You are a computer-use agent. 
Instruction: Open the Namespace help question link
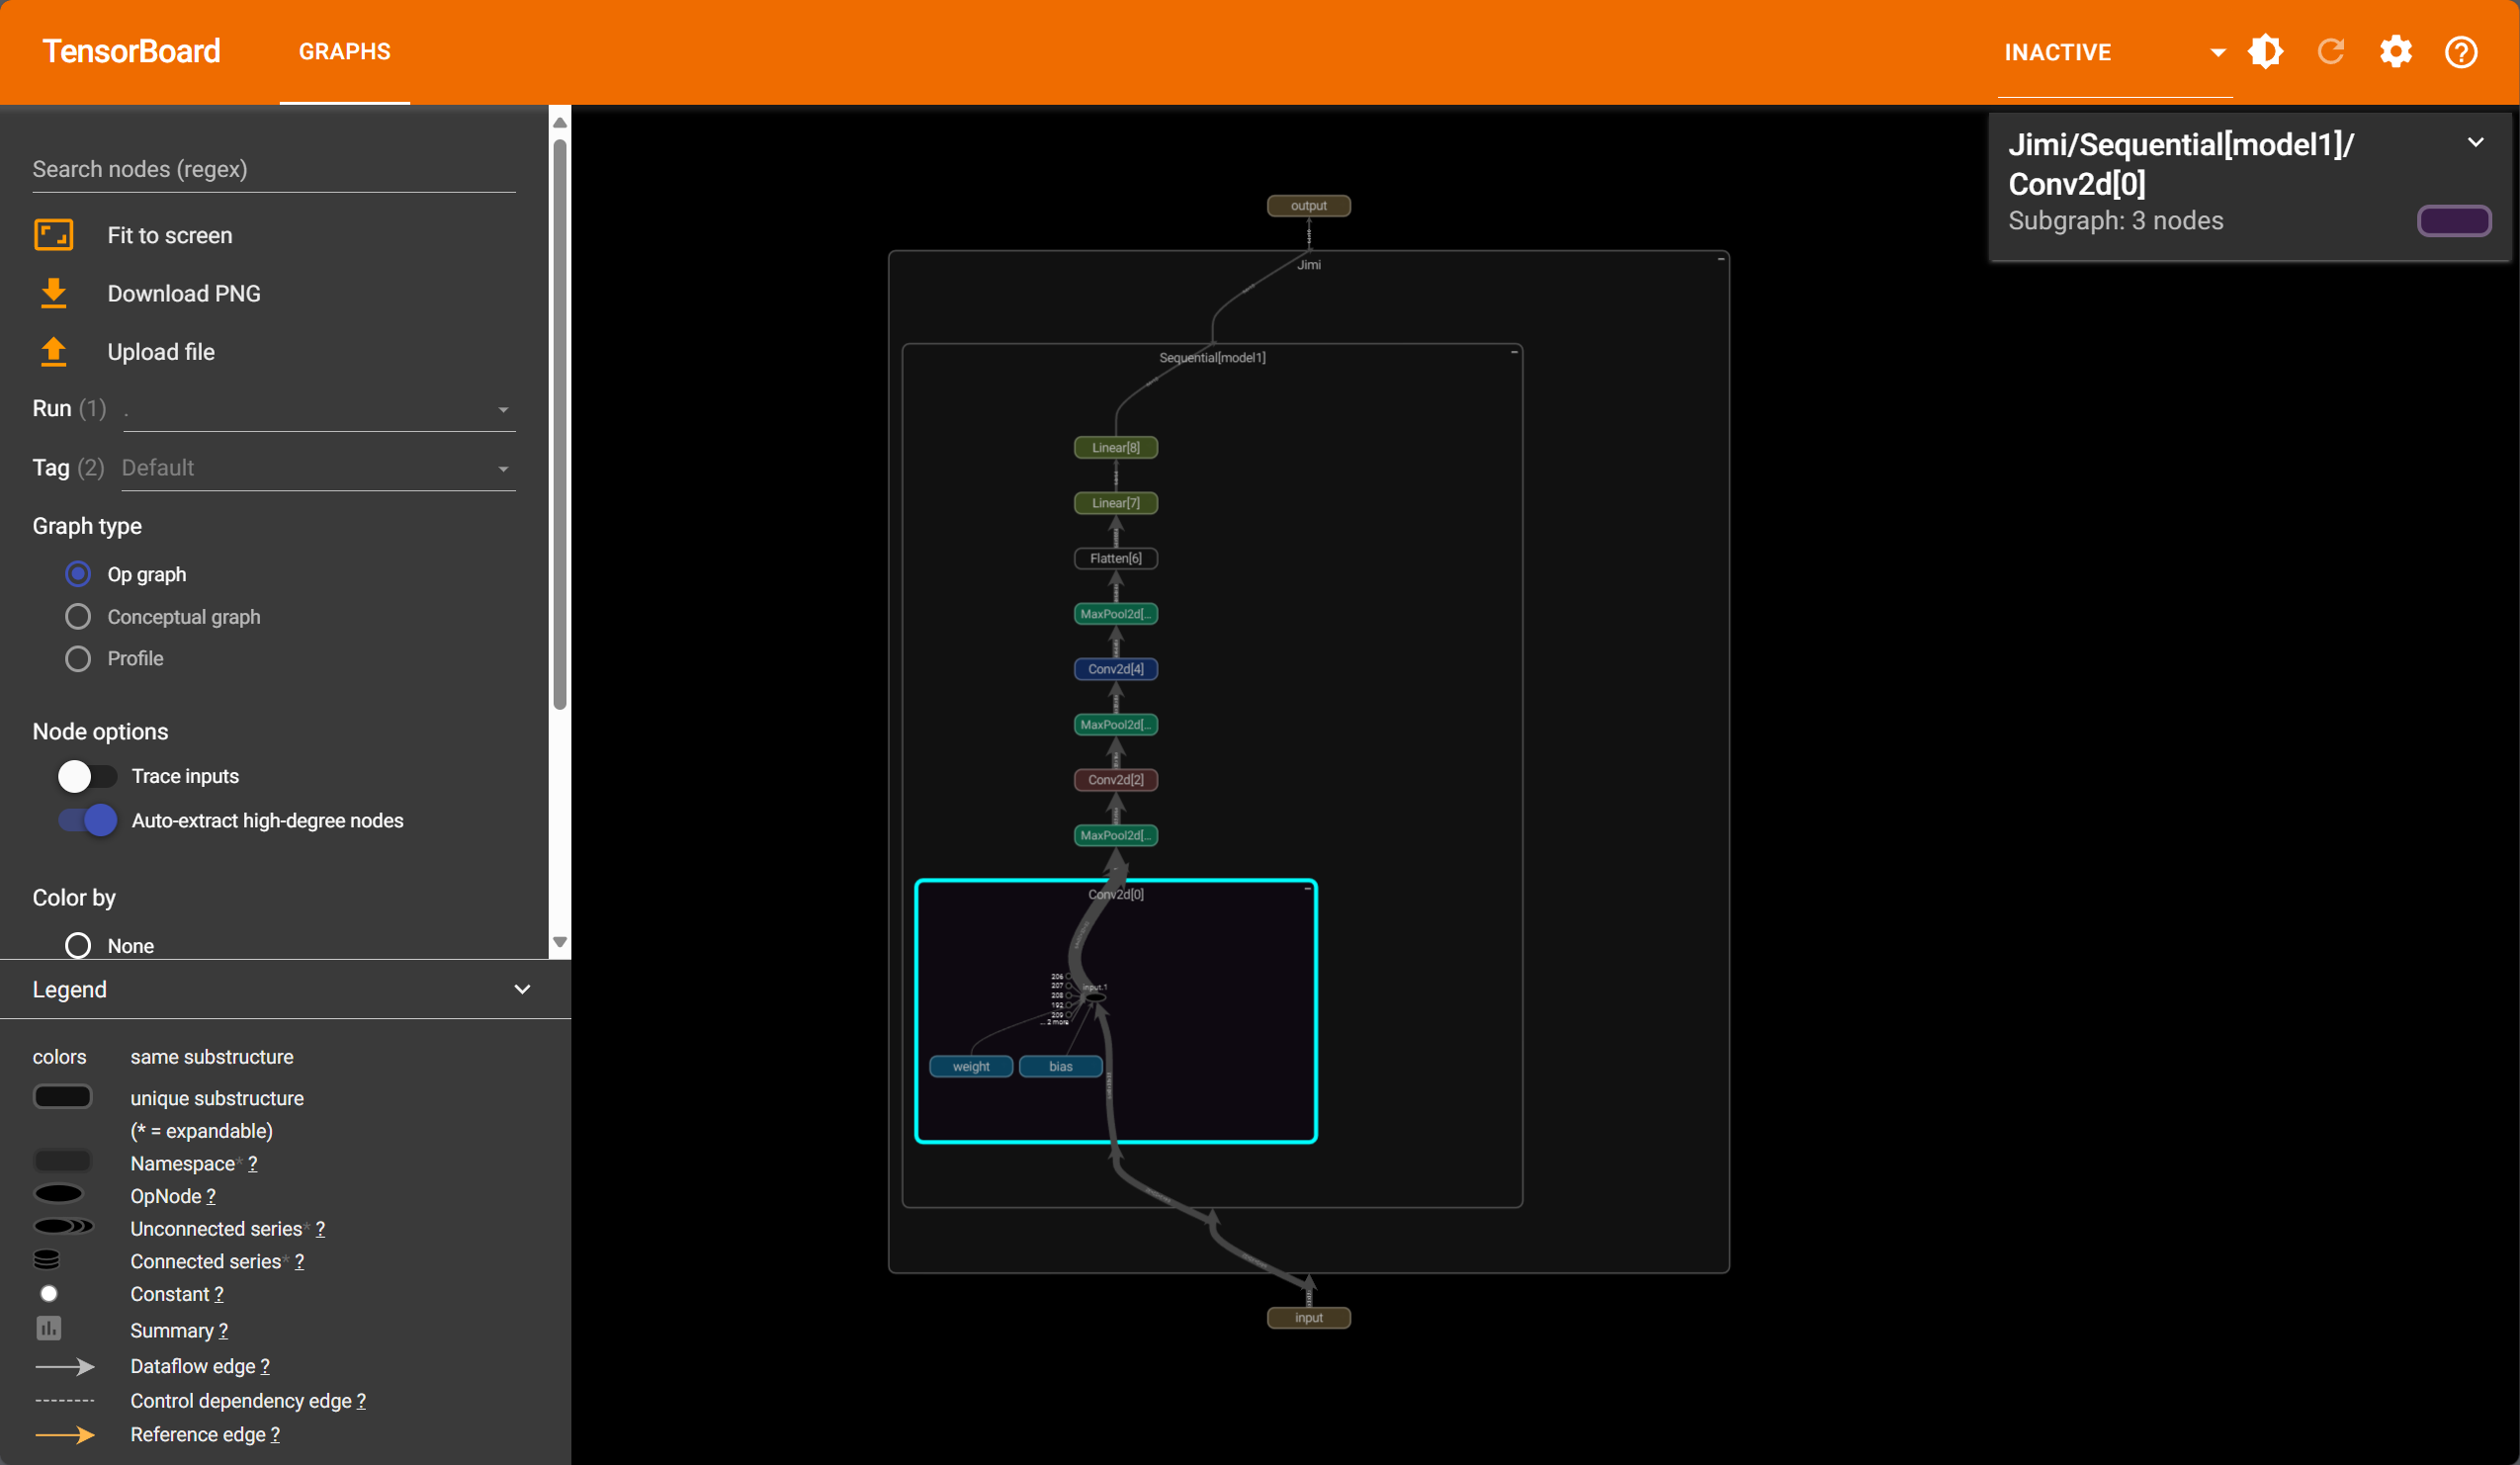click(253, 1164)
